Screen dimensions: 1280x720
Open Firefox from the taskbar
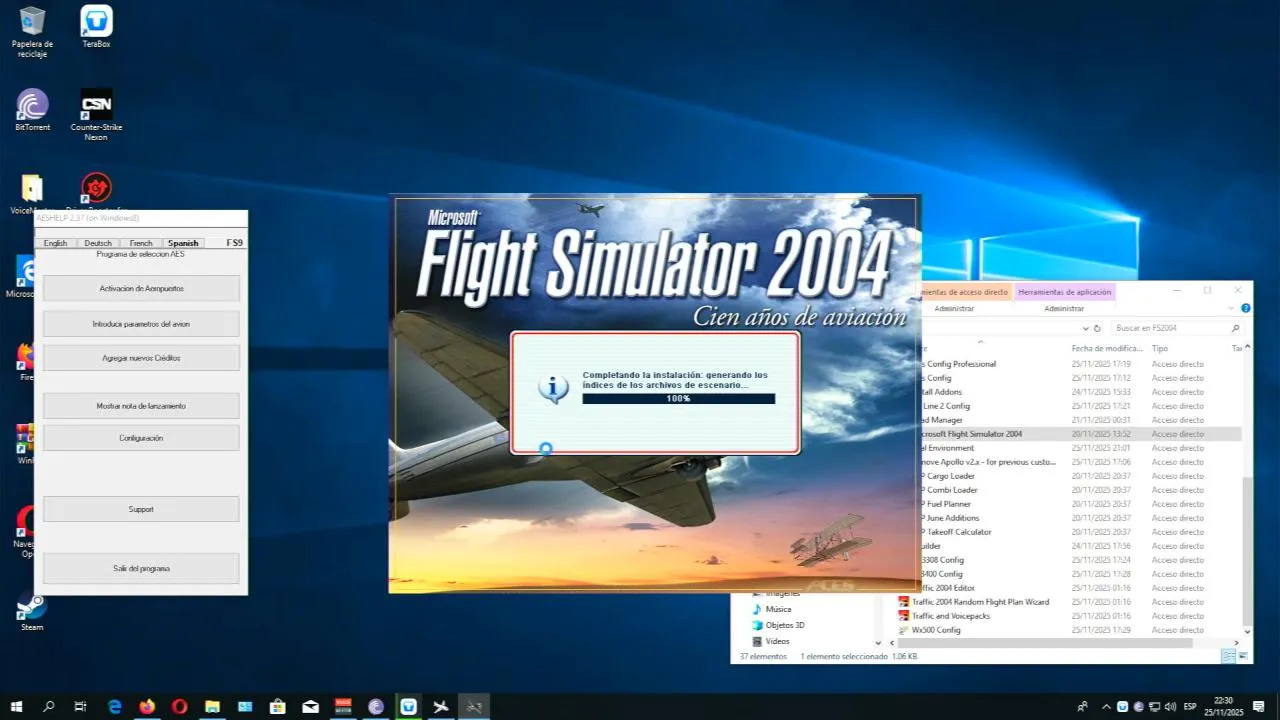pyautogui.click(x=147, y=706)
